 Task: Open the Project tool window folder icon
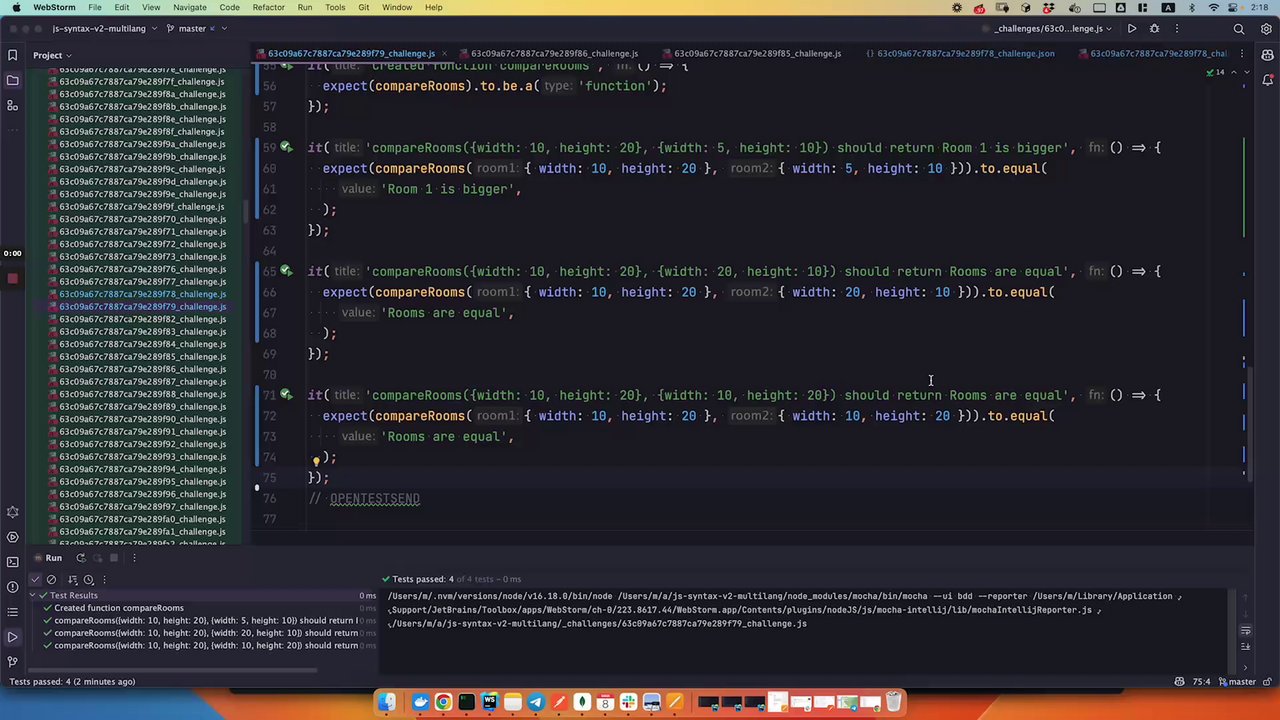(12, 80)
